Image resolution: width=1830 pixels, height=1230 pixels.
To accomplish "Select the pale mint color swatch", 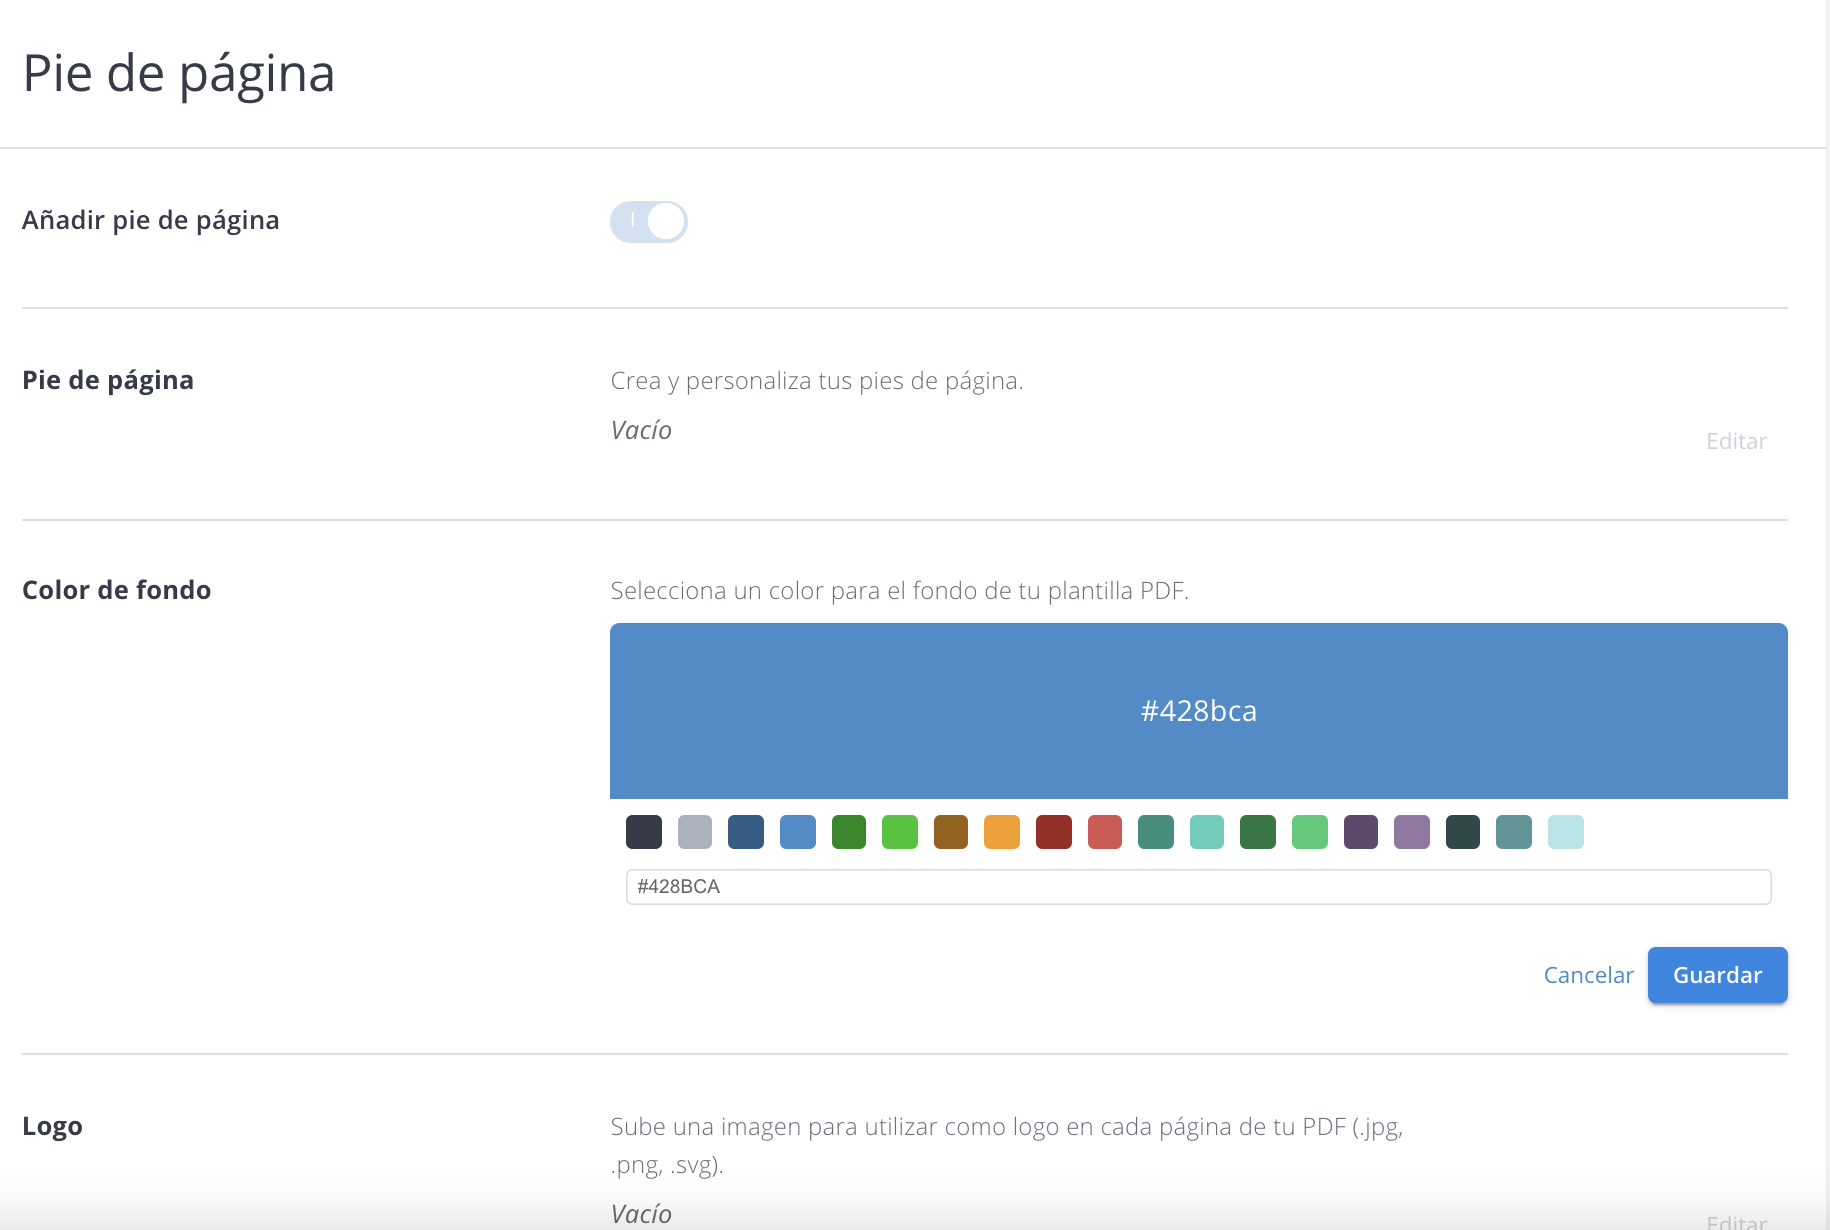I will point(1566,831).
